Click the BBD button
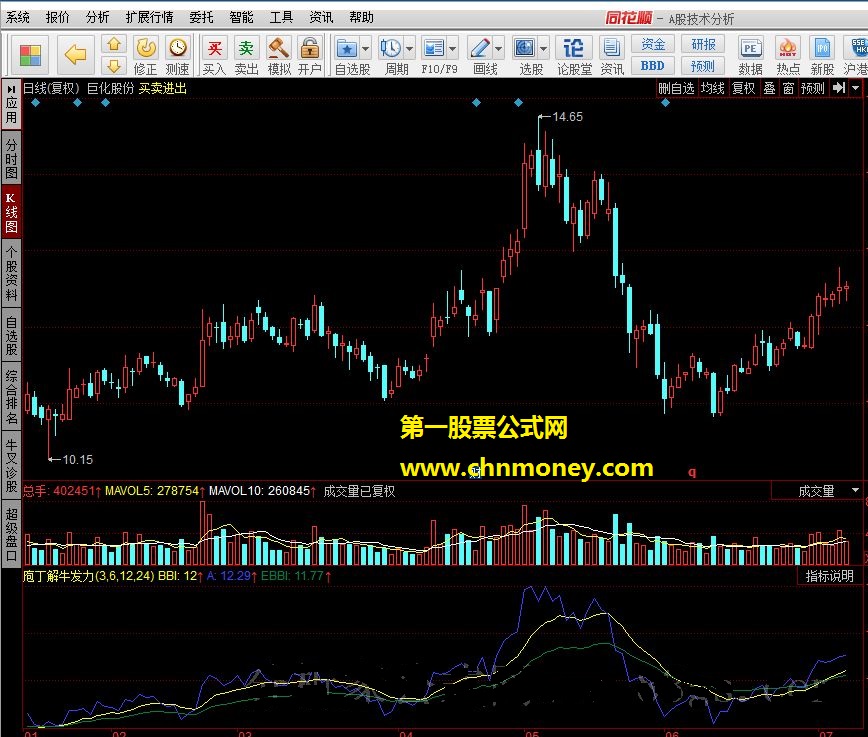 [653, 66]
